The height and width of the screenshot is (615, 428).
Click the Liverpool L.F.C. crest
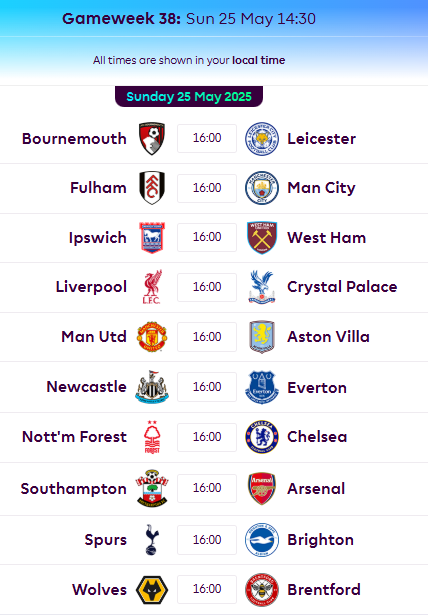(152, 287)
